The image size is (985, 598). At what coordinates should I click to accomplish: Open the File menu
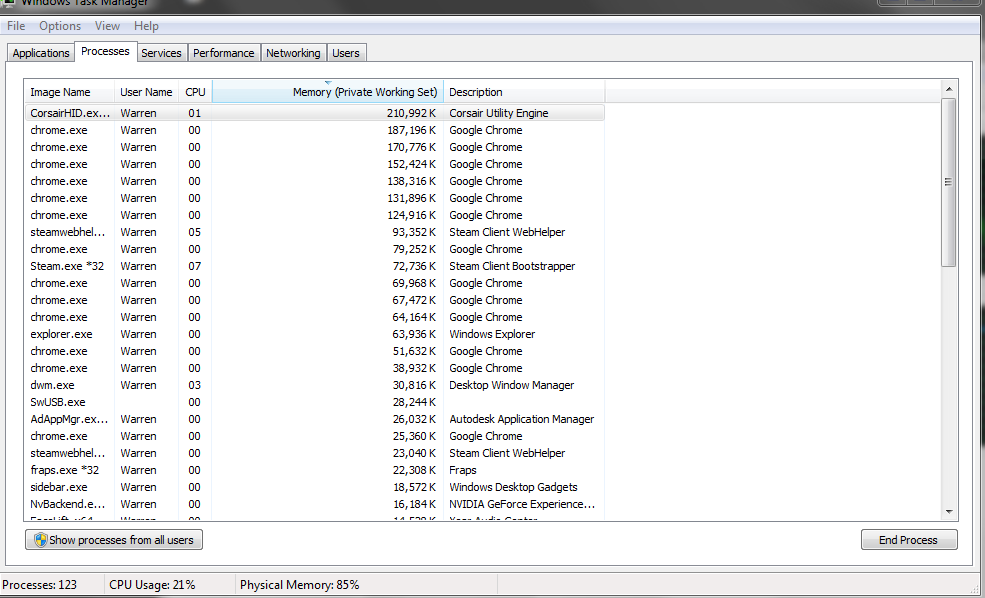coord(16,26)
